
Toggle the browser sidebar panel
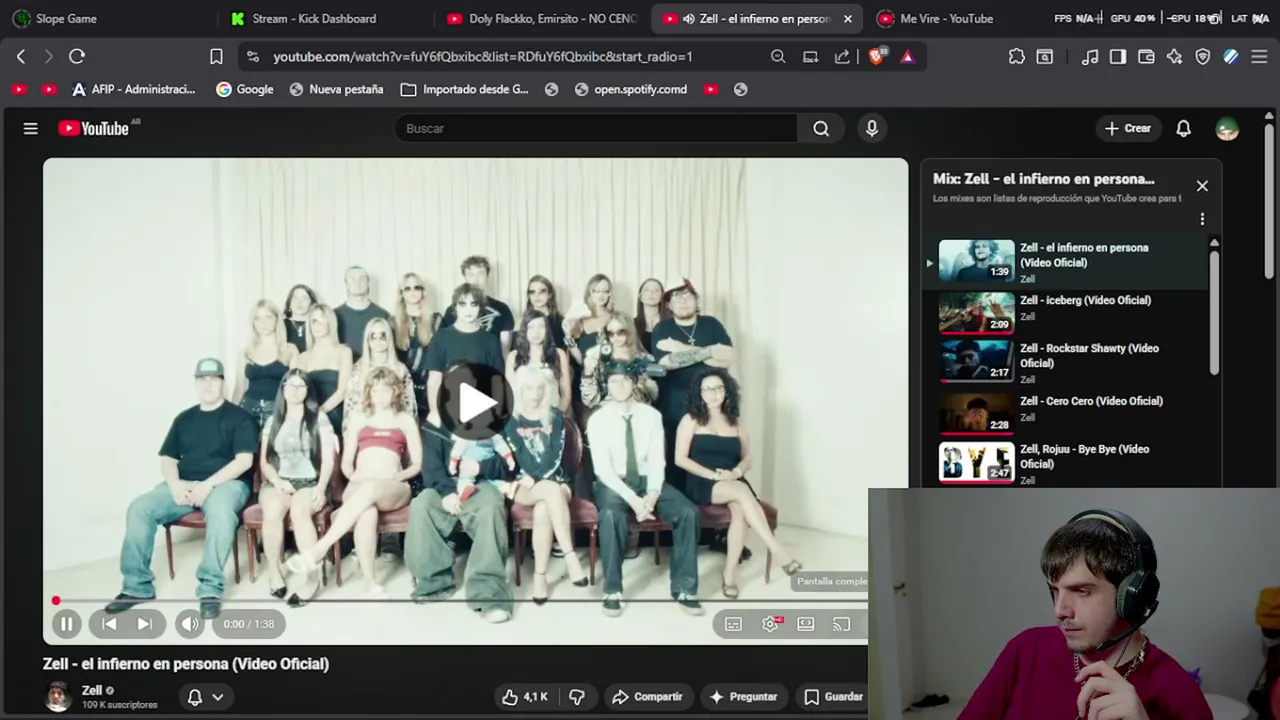point(1118,57)
